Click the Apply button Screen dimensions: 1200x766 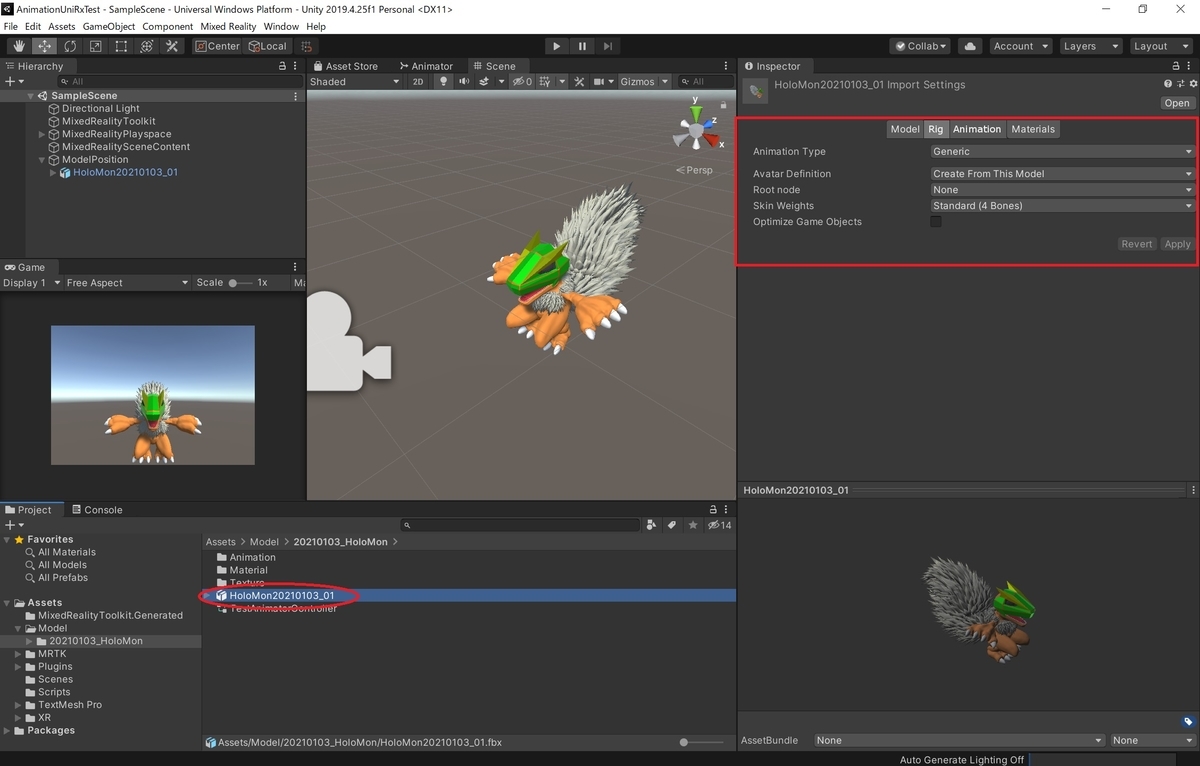coord(1178,244)
